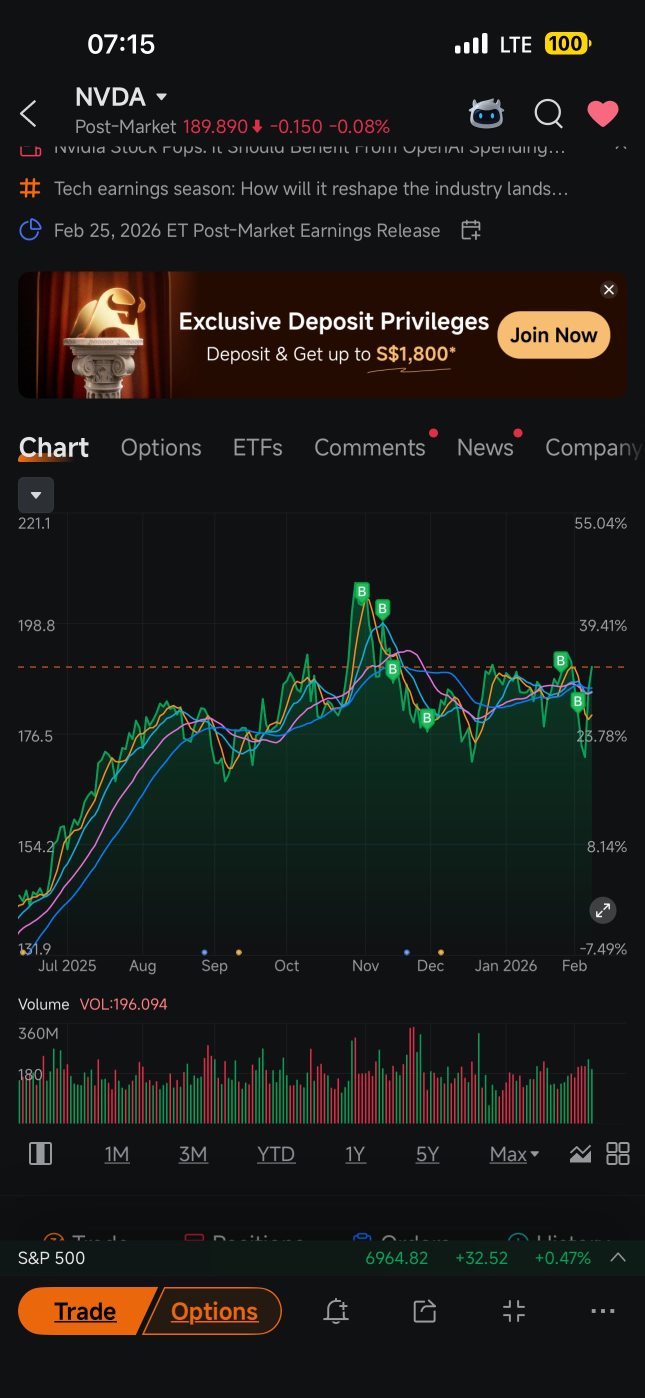The height and width of the screenshot is (1398, 645).
Task: Tap the hashtag topic icon
Action: tap(30, 188)
